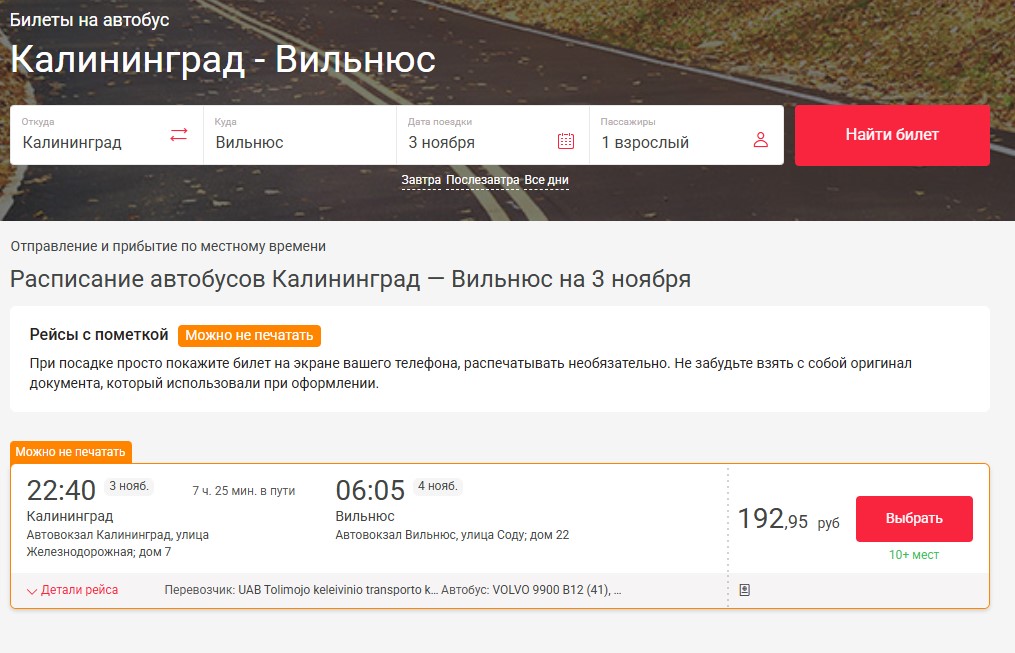1015x653 pixels.
Task: Click the Билеты на автобус heading
Action: tap(89, 18)
